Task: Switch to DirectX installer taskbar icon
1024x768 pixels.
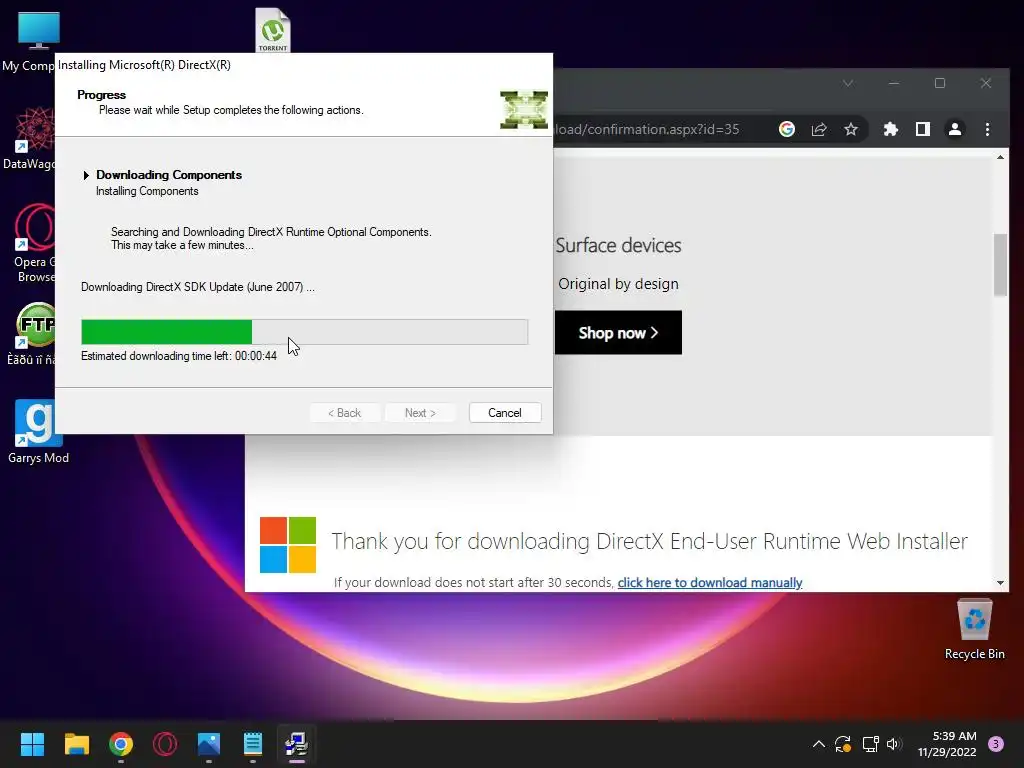Action: [x=296, y=744]
